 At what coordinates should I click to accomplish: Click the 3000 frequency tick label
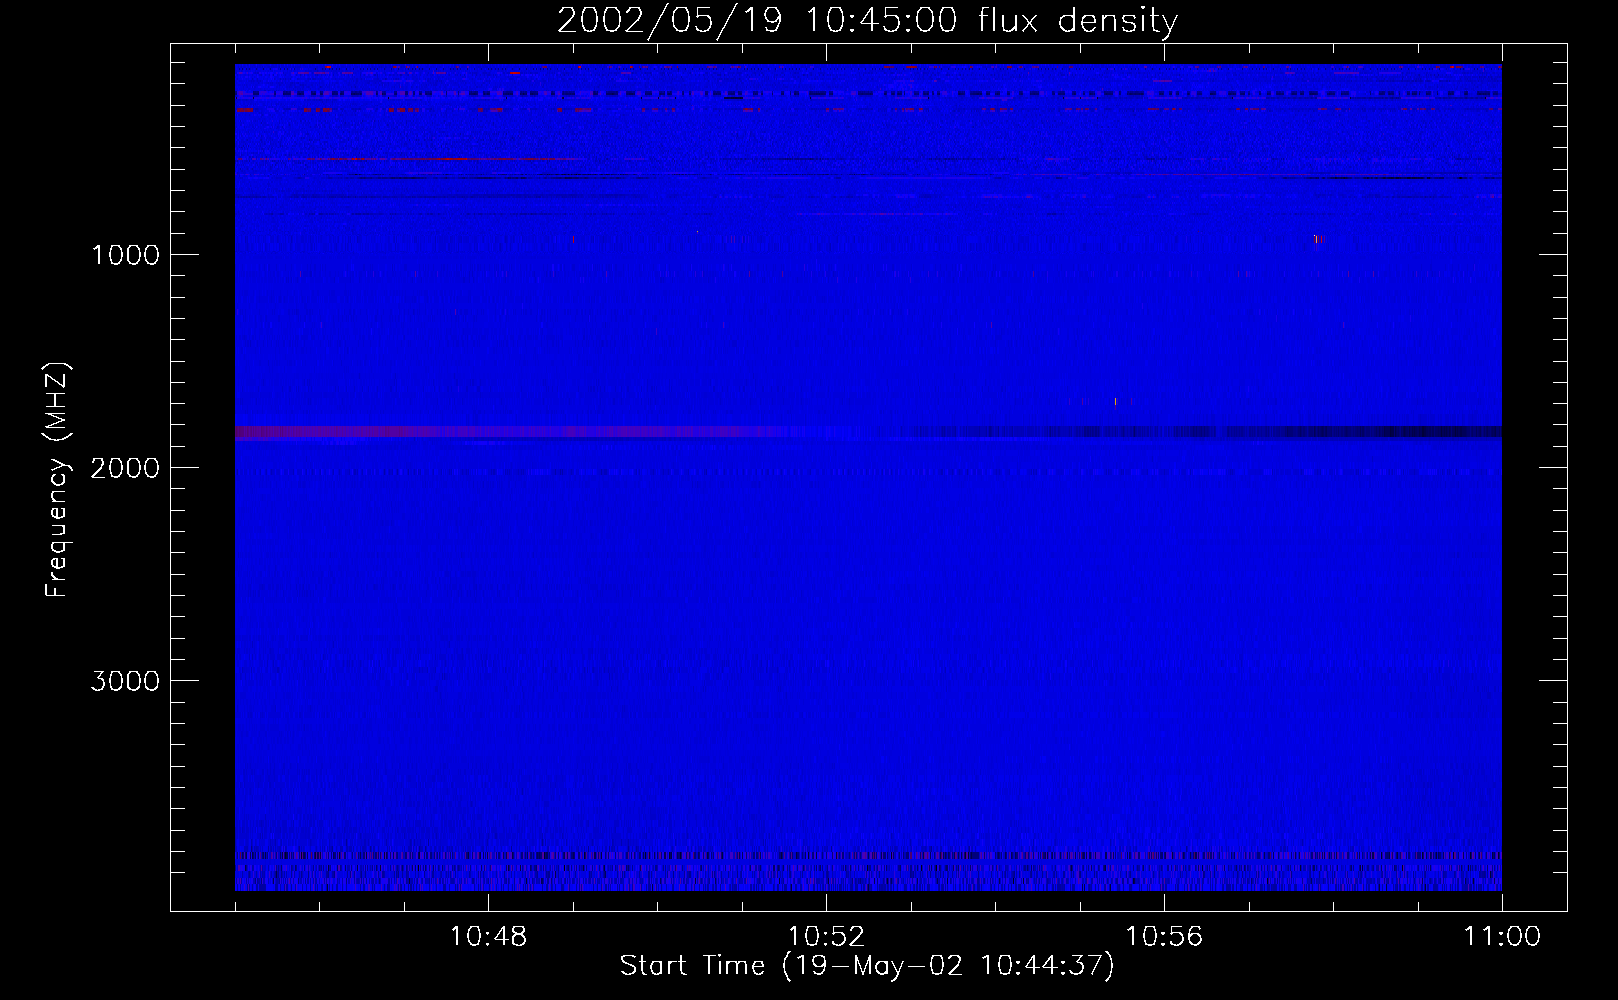coord(125,680)
